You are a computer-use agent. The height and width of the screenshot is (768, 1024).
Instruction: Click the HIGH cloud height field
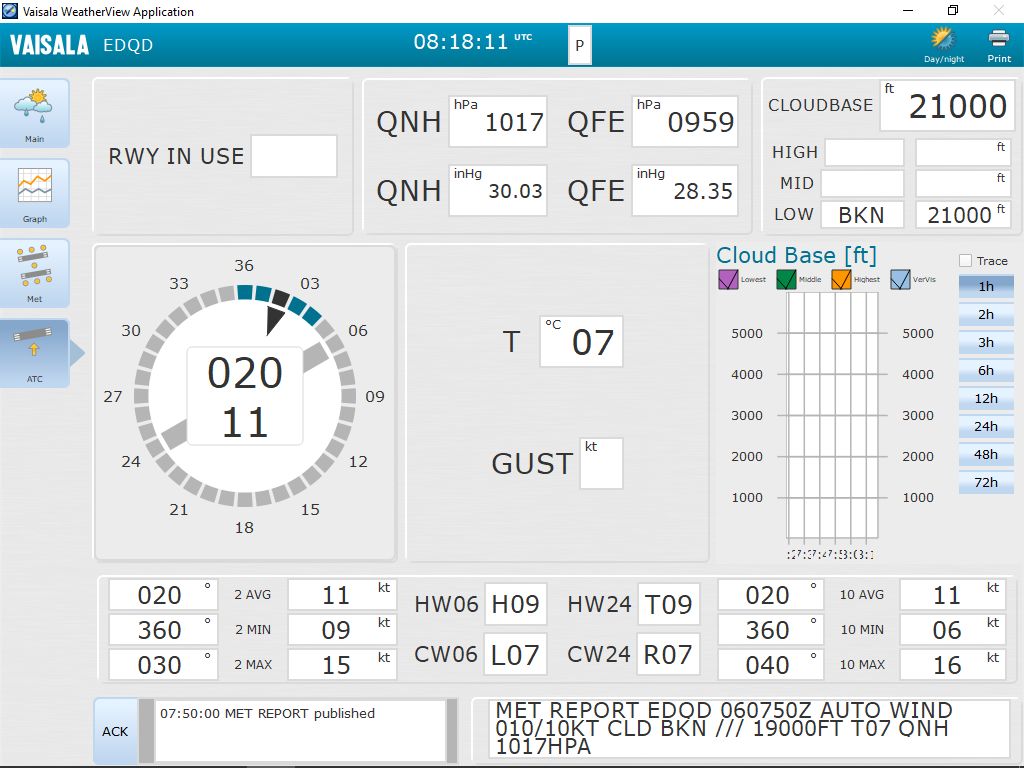tap(963, 152)
